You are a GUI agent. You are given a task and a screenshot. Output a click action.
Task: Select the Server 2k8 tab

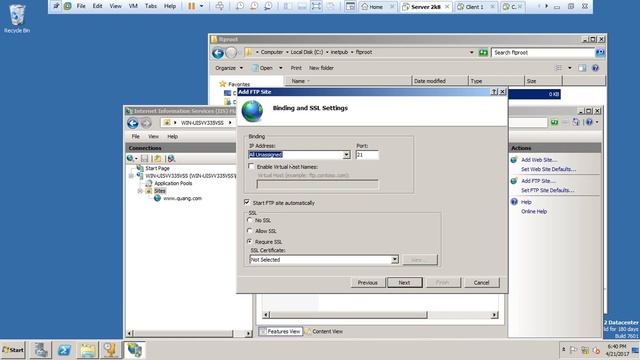(x=426, y=7)
